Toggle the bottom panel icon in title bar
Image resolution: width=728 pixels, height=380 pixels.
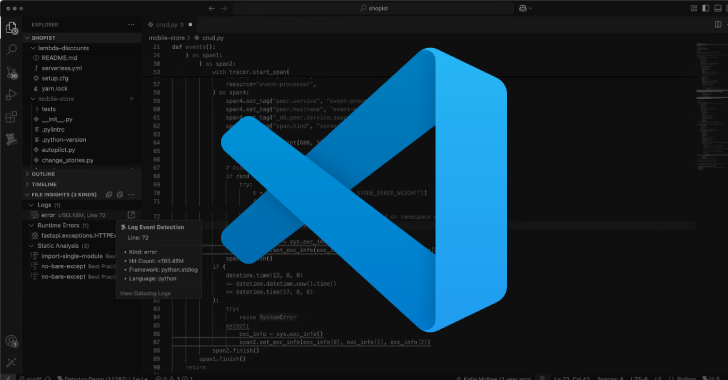pos(718,8)
